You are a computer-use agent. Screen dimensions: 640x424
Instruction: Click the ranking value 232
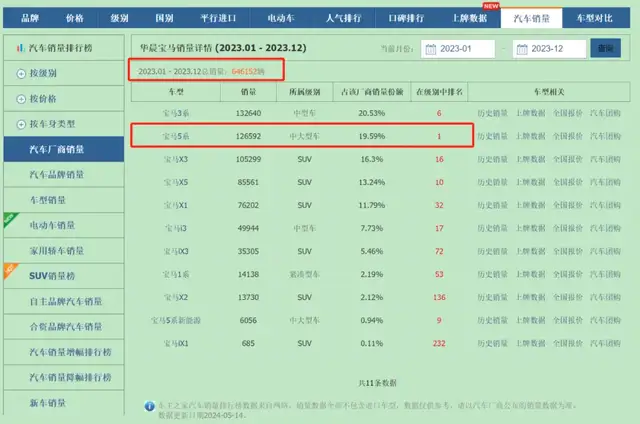(439, 343)
